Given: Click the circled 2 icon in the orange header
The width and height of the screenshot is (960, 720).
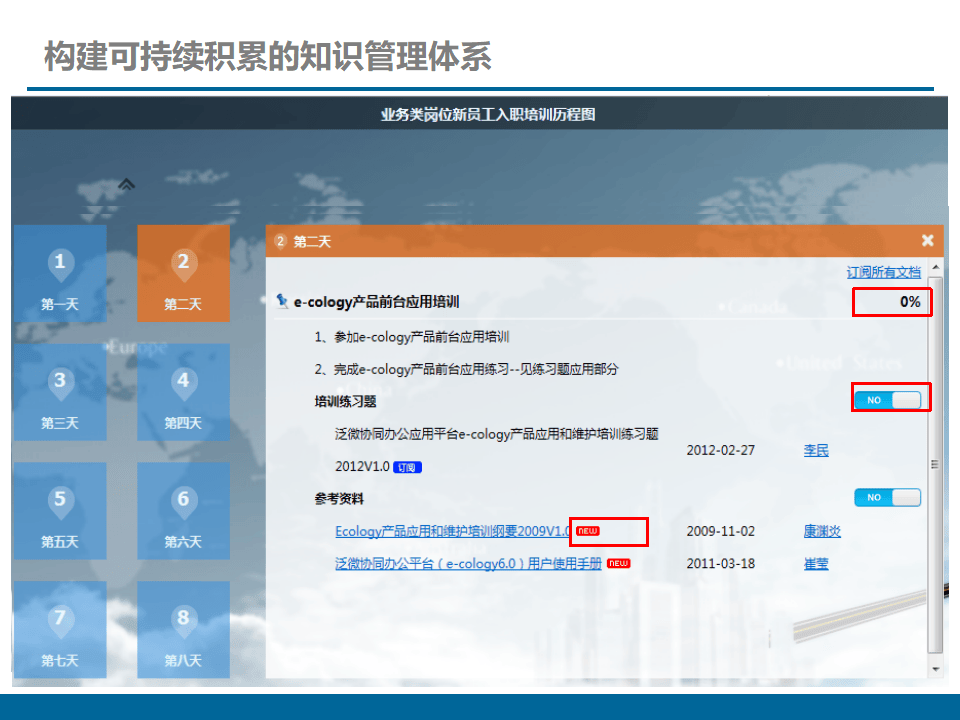Looking at the screenshot, I should [x=280, y=241].
